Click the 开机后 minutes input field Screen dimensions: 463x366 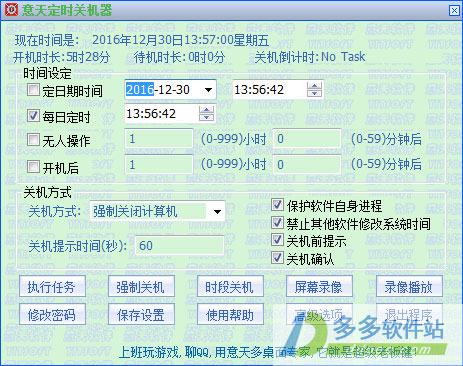point(307,165)
